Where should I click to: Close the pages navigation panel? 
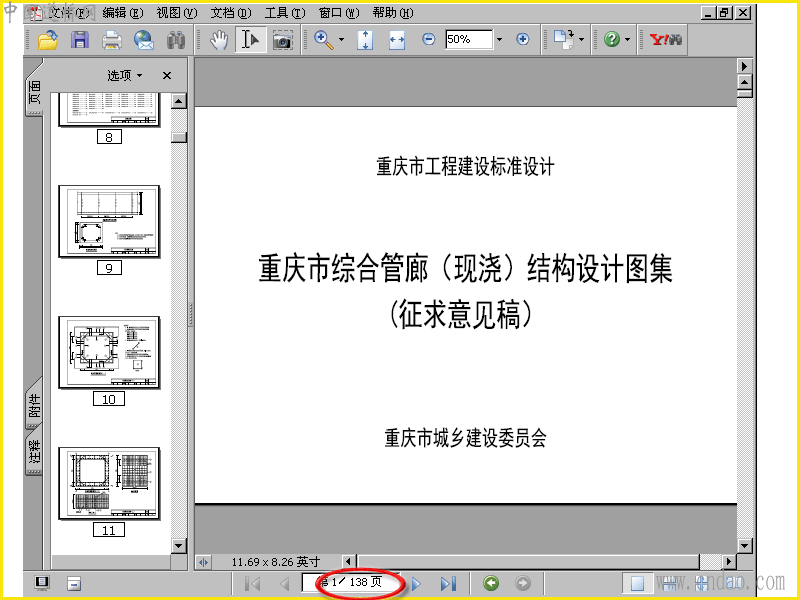tap(167, 76)
